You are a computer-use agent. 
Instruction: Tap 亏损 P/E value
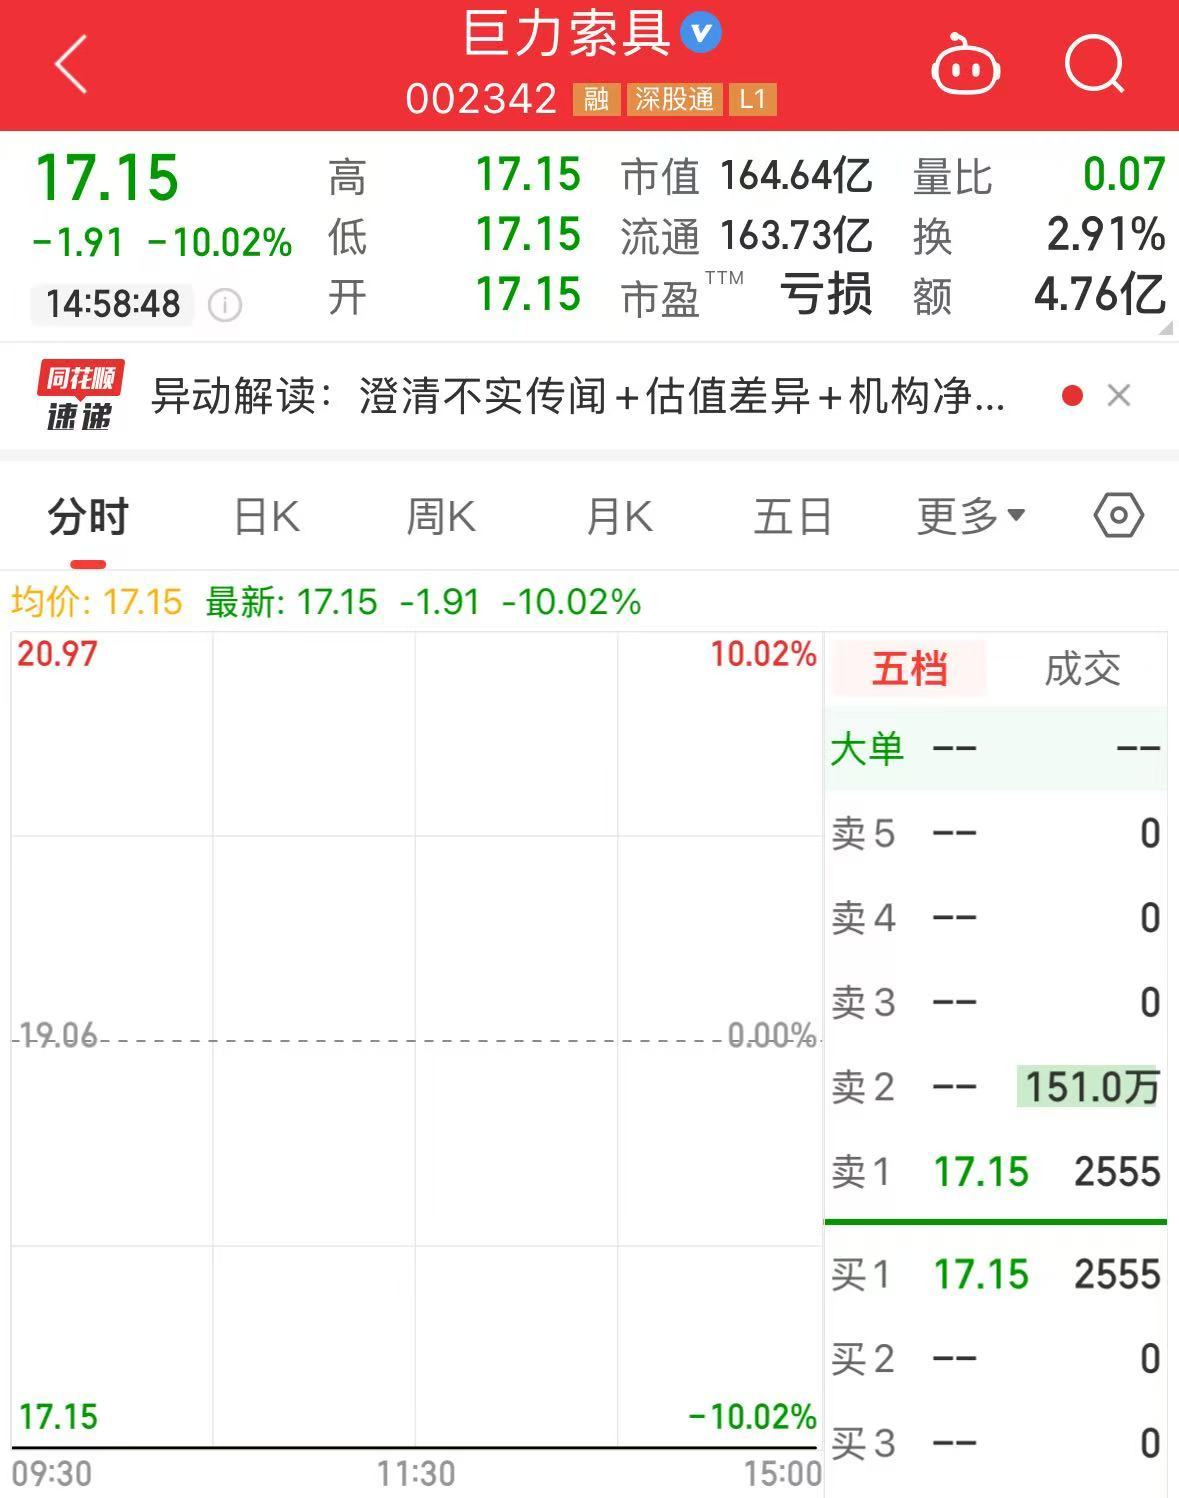[x=826, y=295]
